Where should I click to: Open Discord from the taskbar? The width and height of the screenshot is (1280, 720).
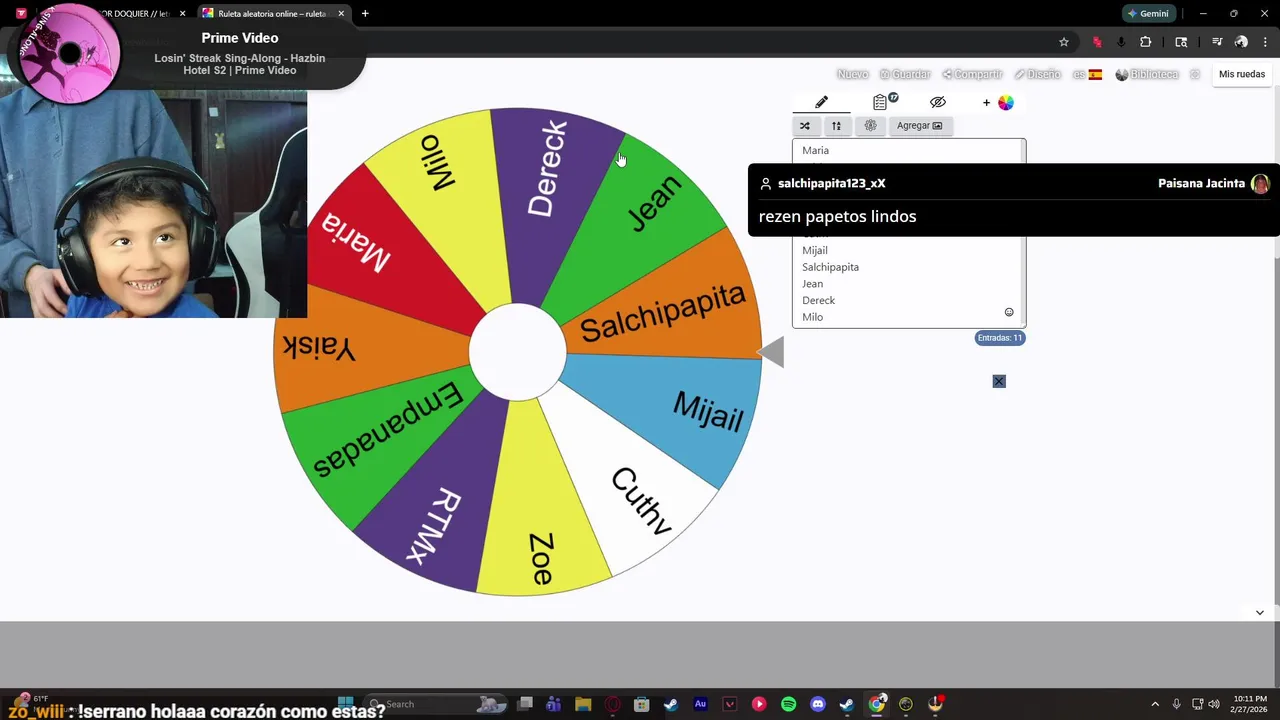click(818, 704)
